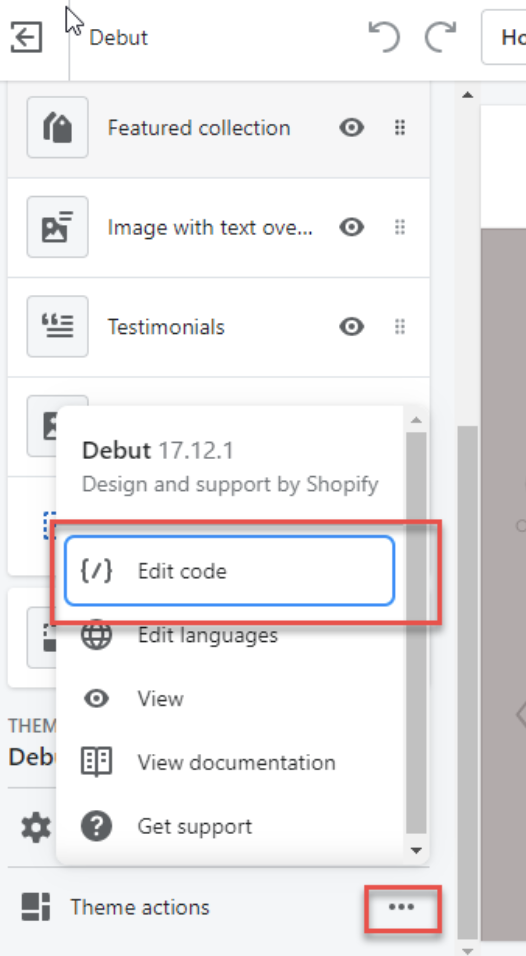526x956 pixels.
Task: Choose Edit code from menu
Action: click(x=230, y=571)
